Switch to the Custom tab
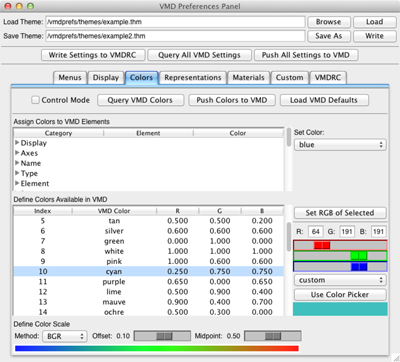Viewport: 400px width, 362px height. pyautogui.click(x=289, y=78)
